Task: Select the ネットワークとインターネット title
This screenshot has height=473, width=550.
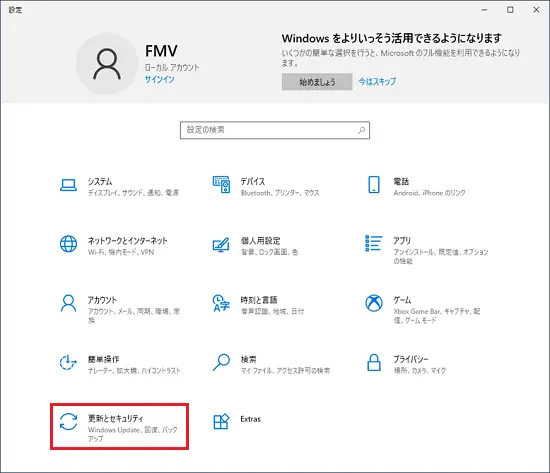Action: tap(127, 241)
